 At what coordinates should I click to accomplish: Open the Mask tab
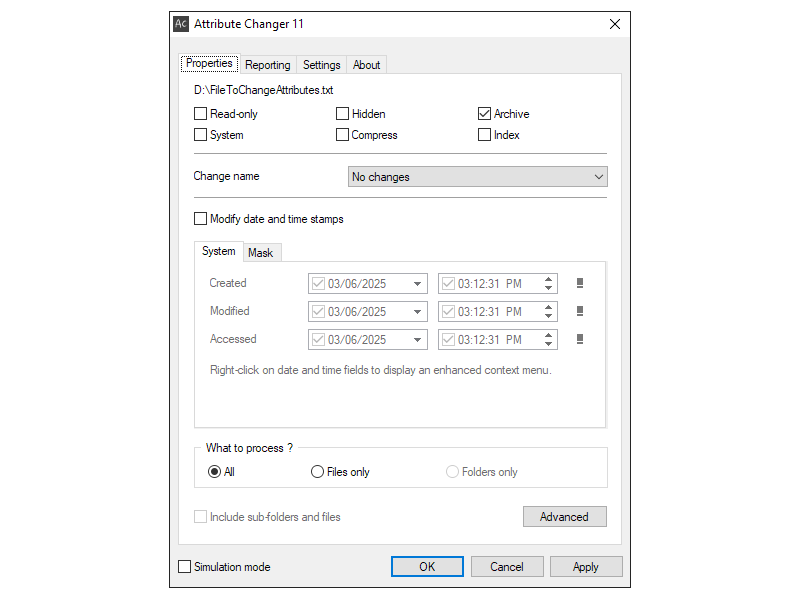click(261, 253)
